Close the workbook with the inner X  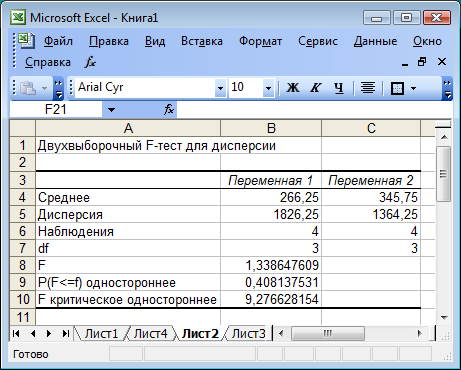[x=442, y=62]
